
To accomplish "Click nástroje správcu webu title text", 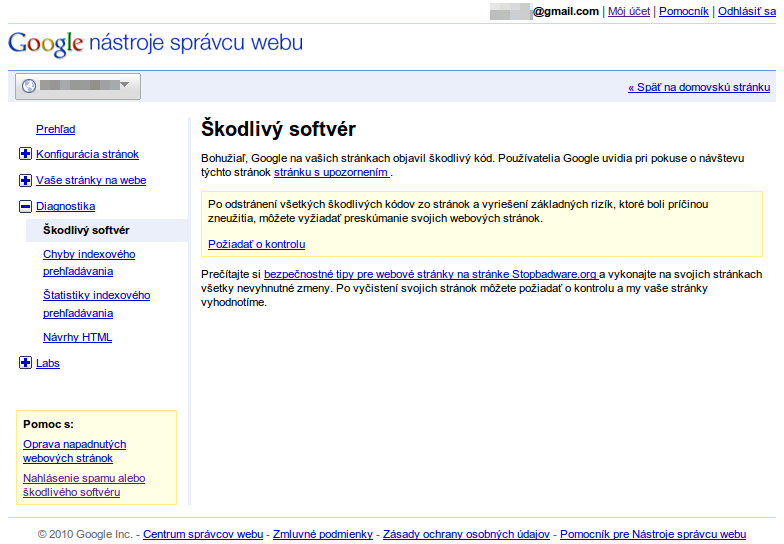I will click(196, 42).
